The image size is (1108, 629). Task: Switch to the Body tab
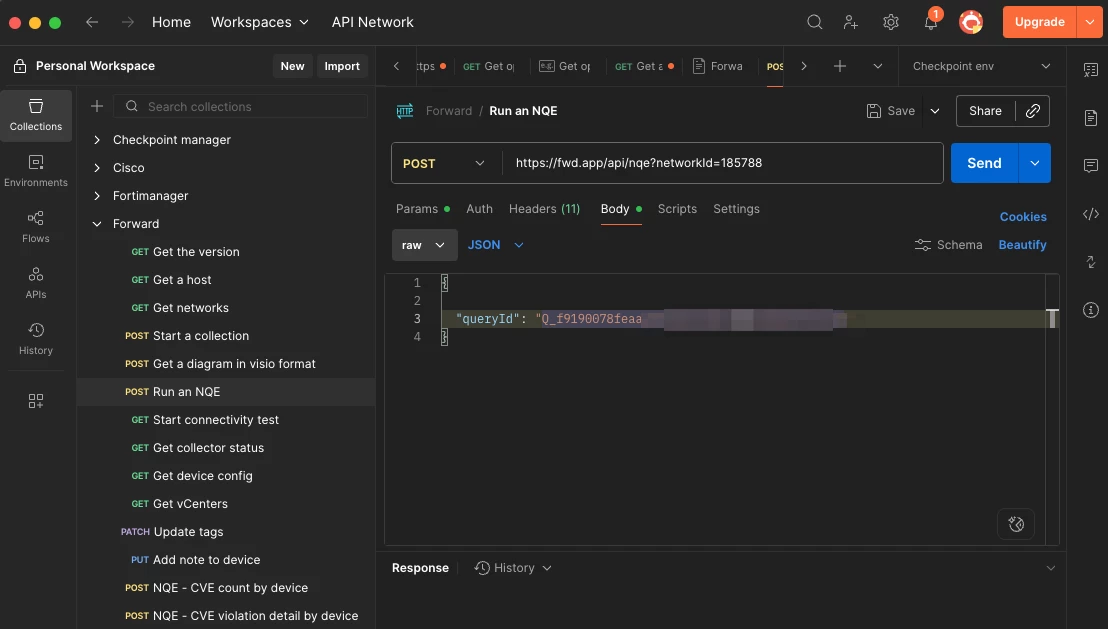[x=620, y=209]
